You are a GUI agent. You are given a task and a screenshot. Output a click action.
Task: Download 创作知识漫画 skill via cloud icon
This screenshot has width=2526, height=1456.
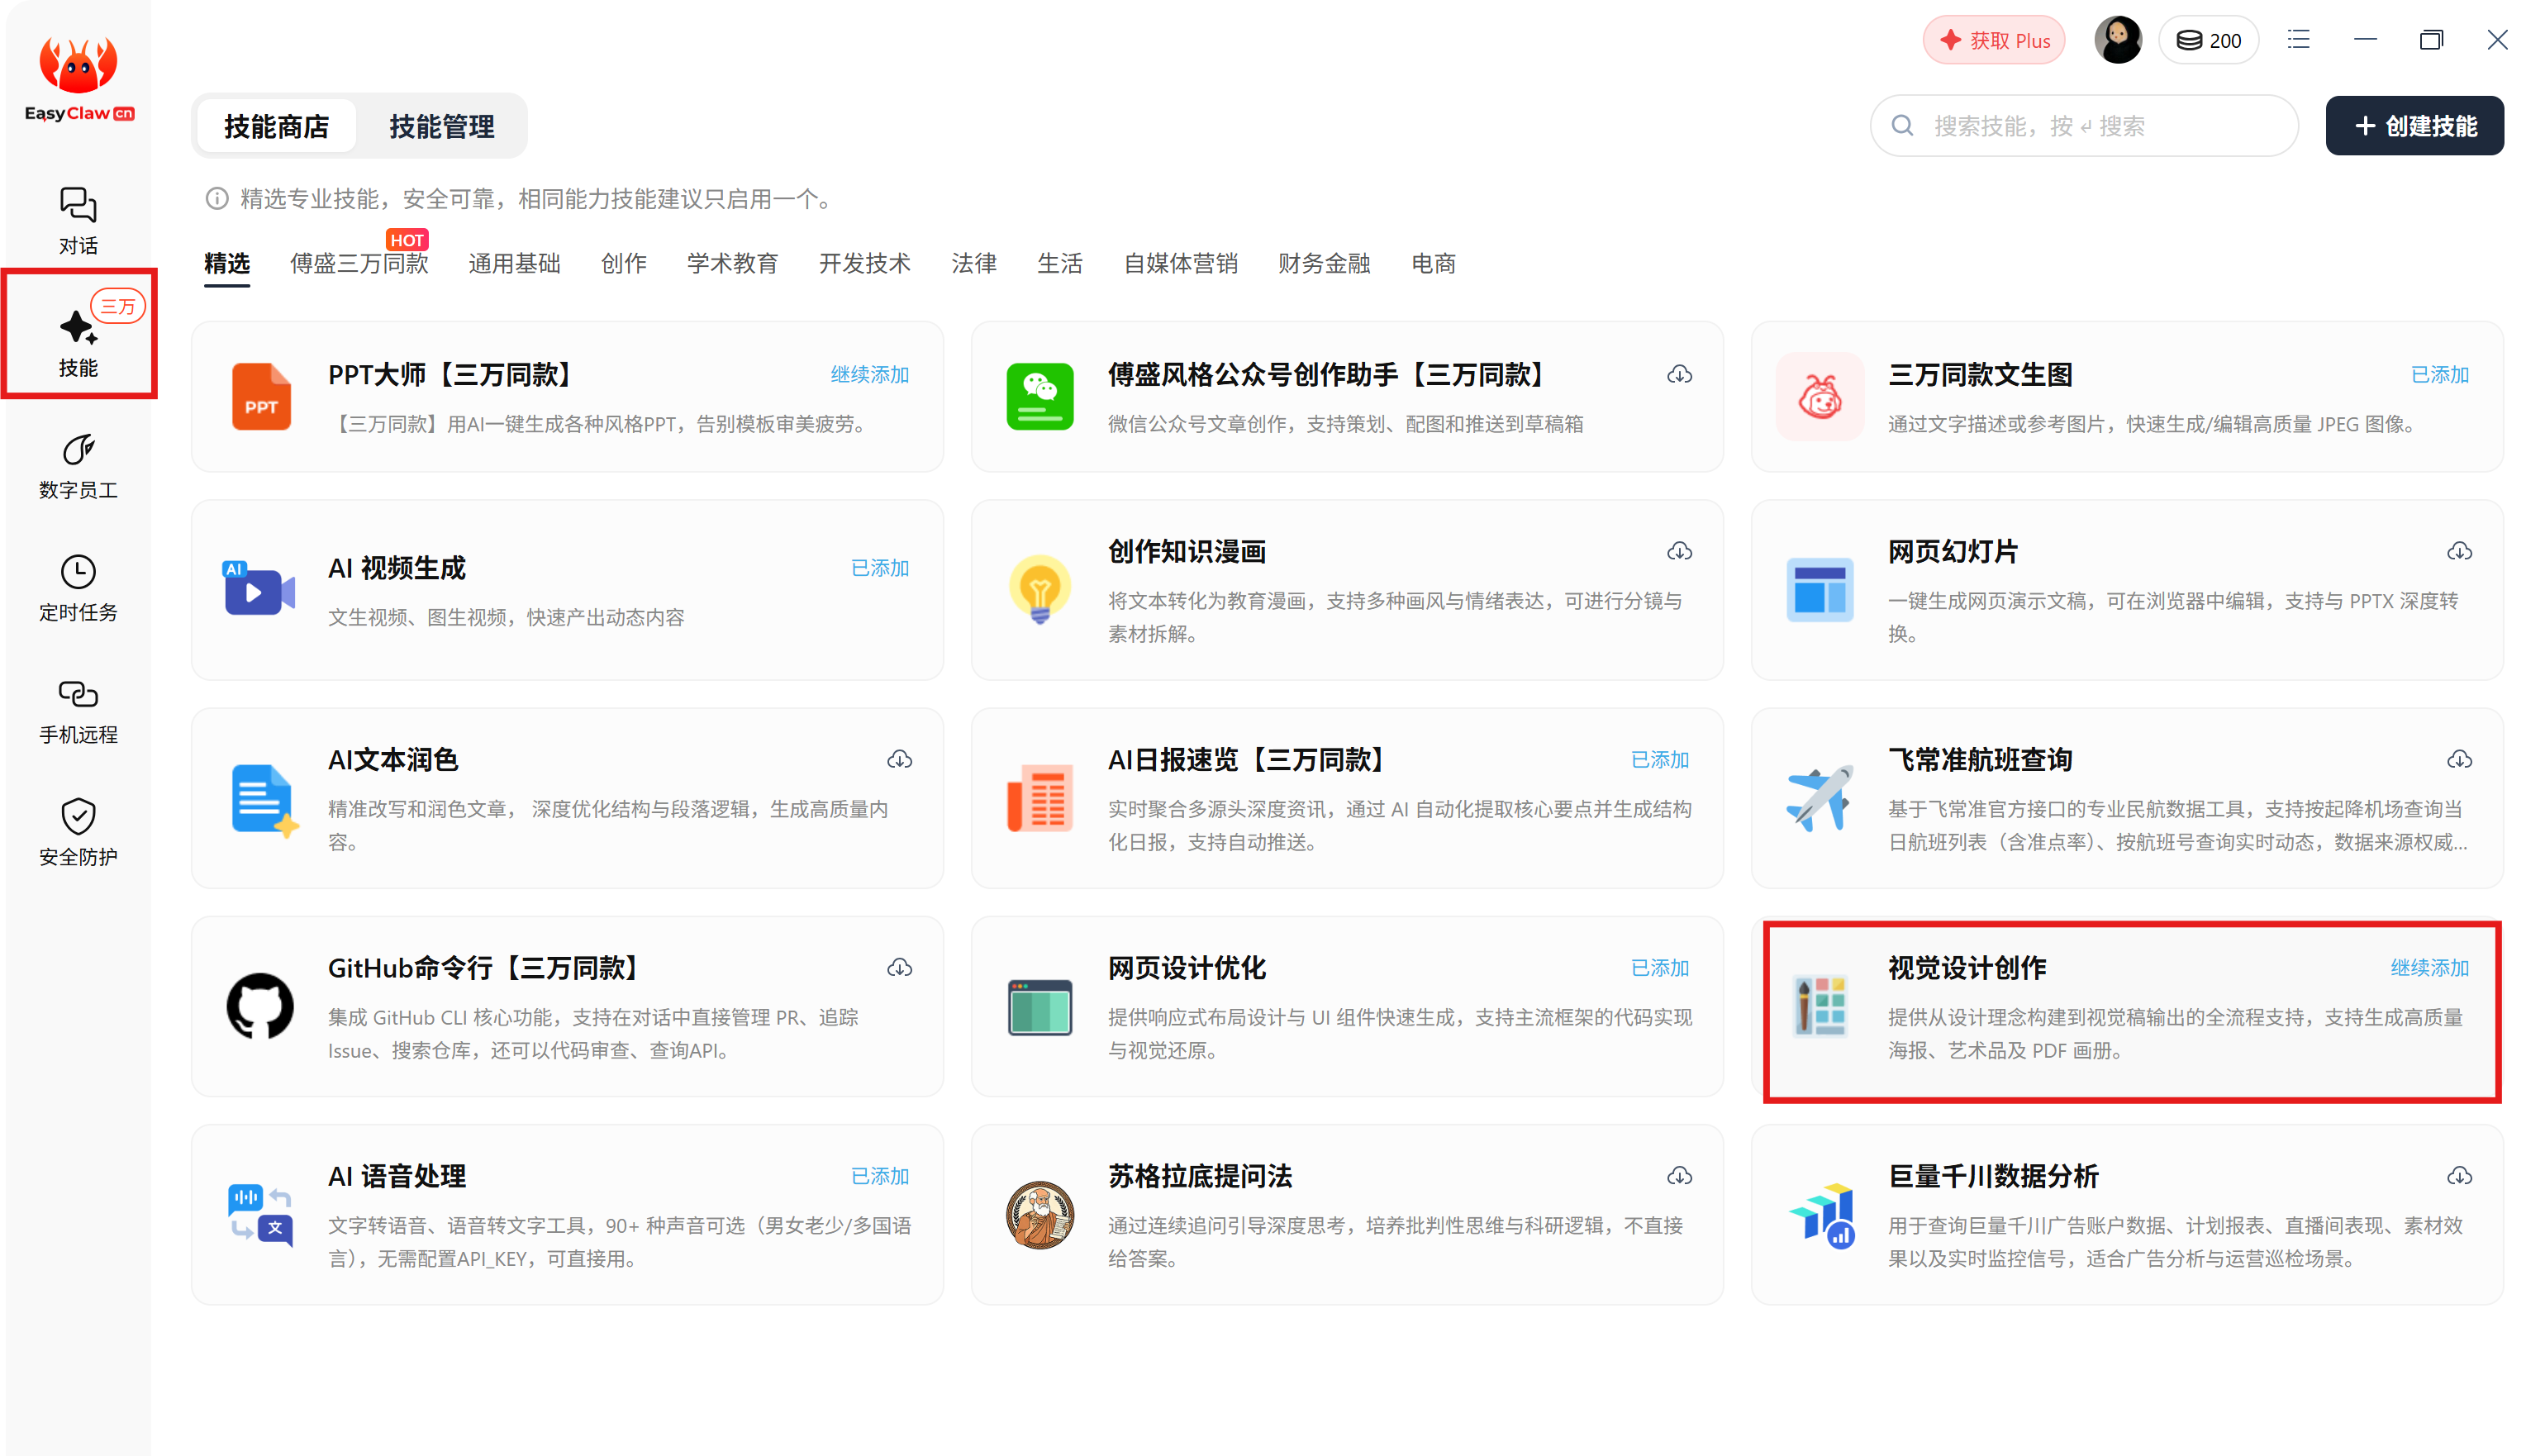1679,551
